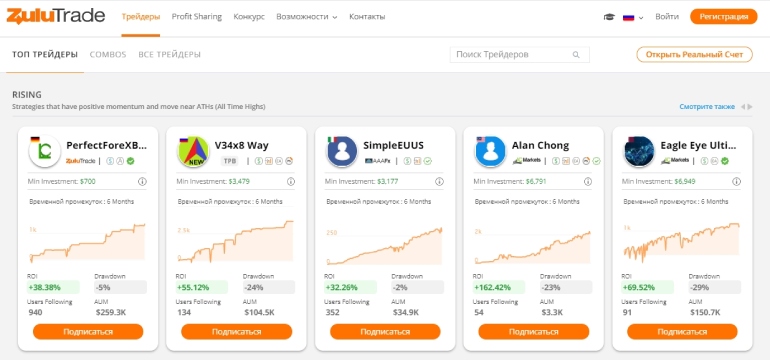Click Открыть Реальный Счет button
Viewport: 770px width, 360px height.
pos(694,55)
